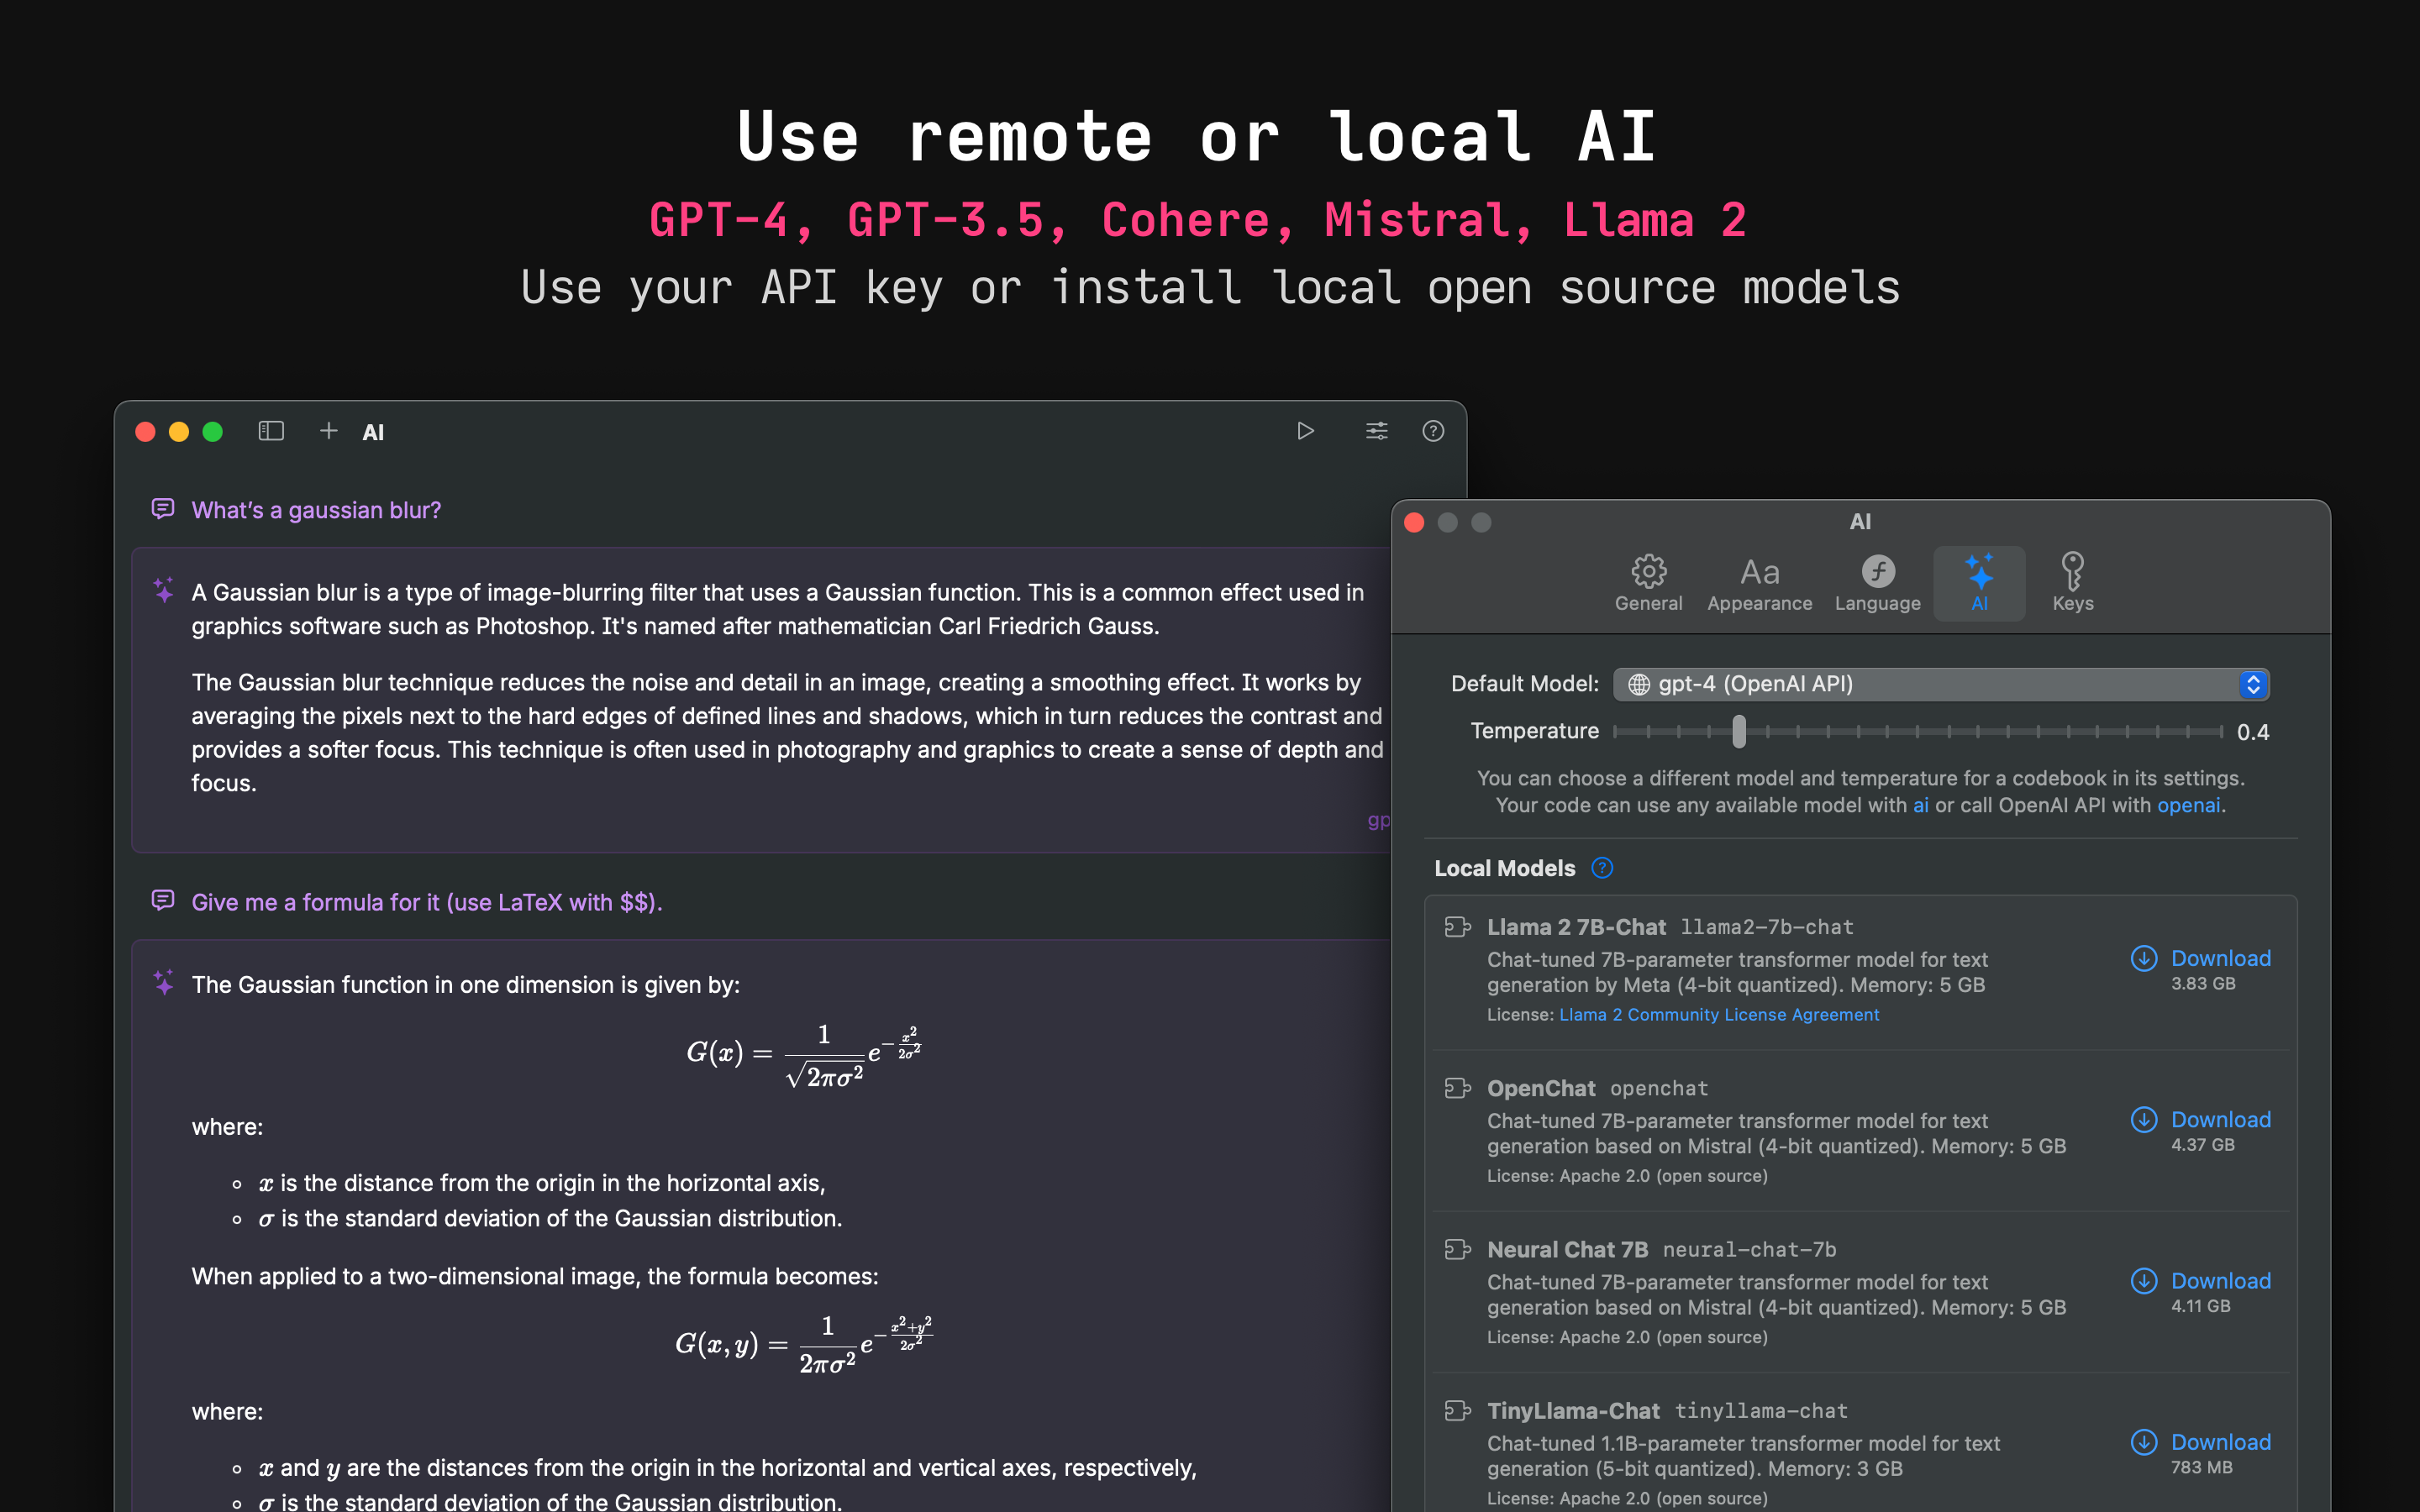This screenshot has width=2420, height=1512.
Task: Toggle the sidebar in the AI codebook window
Action: (271, 431)
